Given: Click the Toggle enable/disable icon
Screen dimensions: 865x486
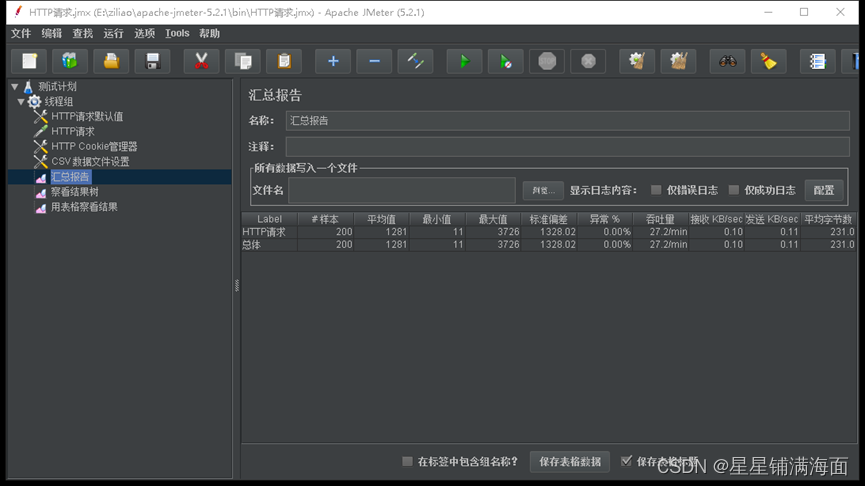Looking at the screenshot, I should [415, 61].
